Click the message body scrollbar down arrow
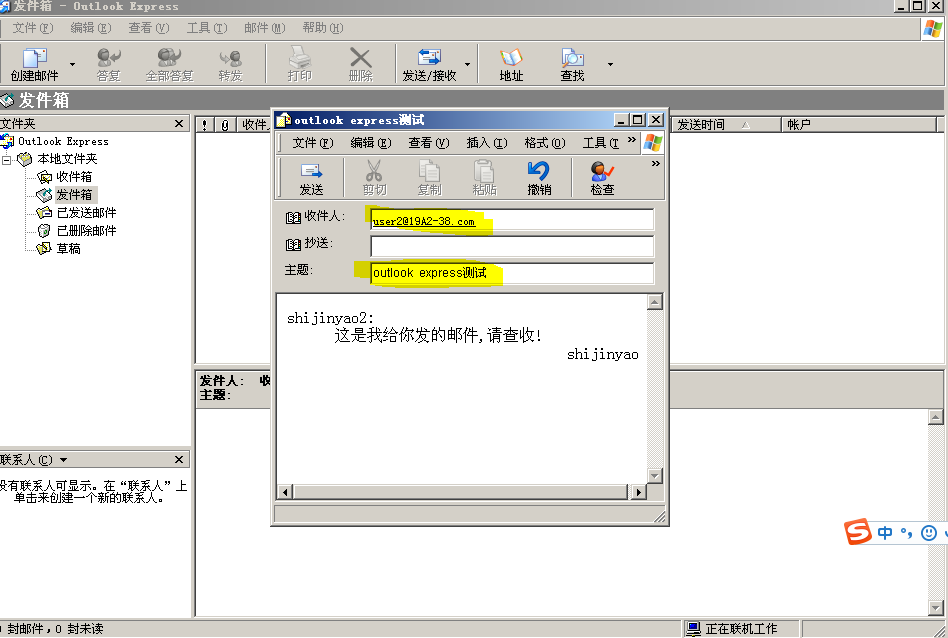This screenshot has height=638, width=948. 655,476
